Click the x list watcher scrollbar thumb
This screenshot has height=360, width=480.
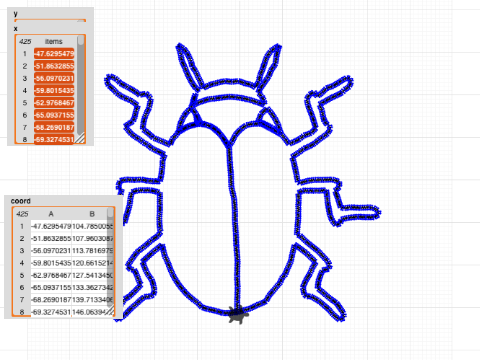coord(81,40)
